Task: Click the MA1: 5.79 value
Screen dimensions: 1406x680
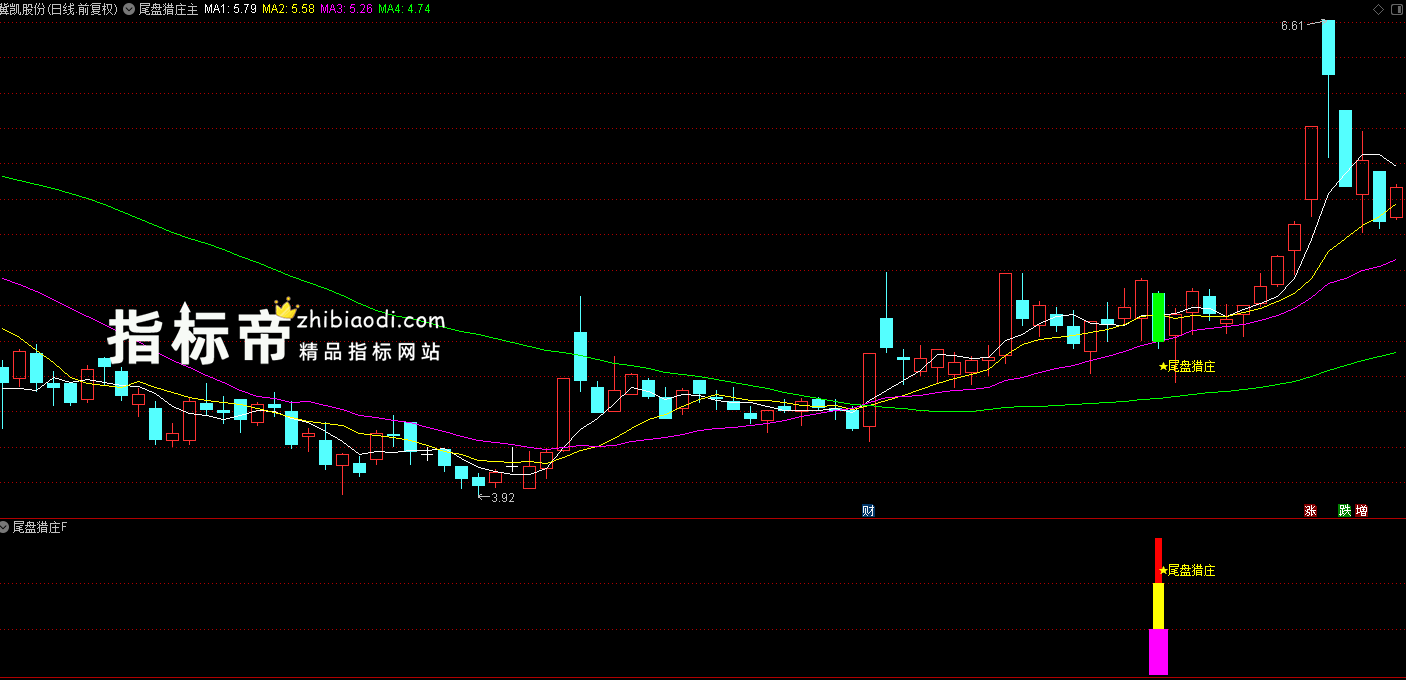Action: 231,8
